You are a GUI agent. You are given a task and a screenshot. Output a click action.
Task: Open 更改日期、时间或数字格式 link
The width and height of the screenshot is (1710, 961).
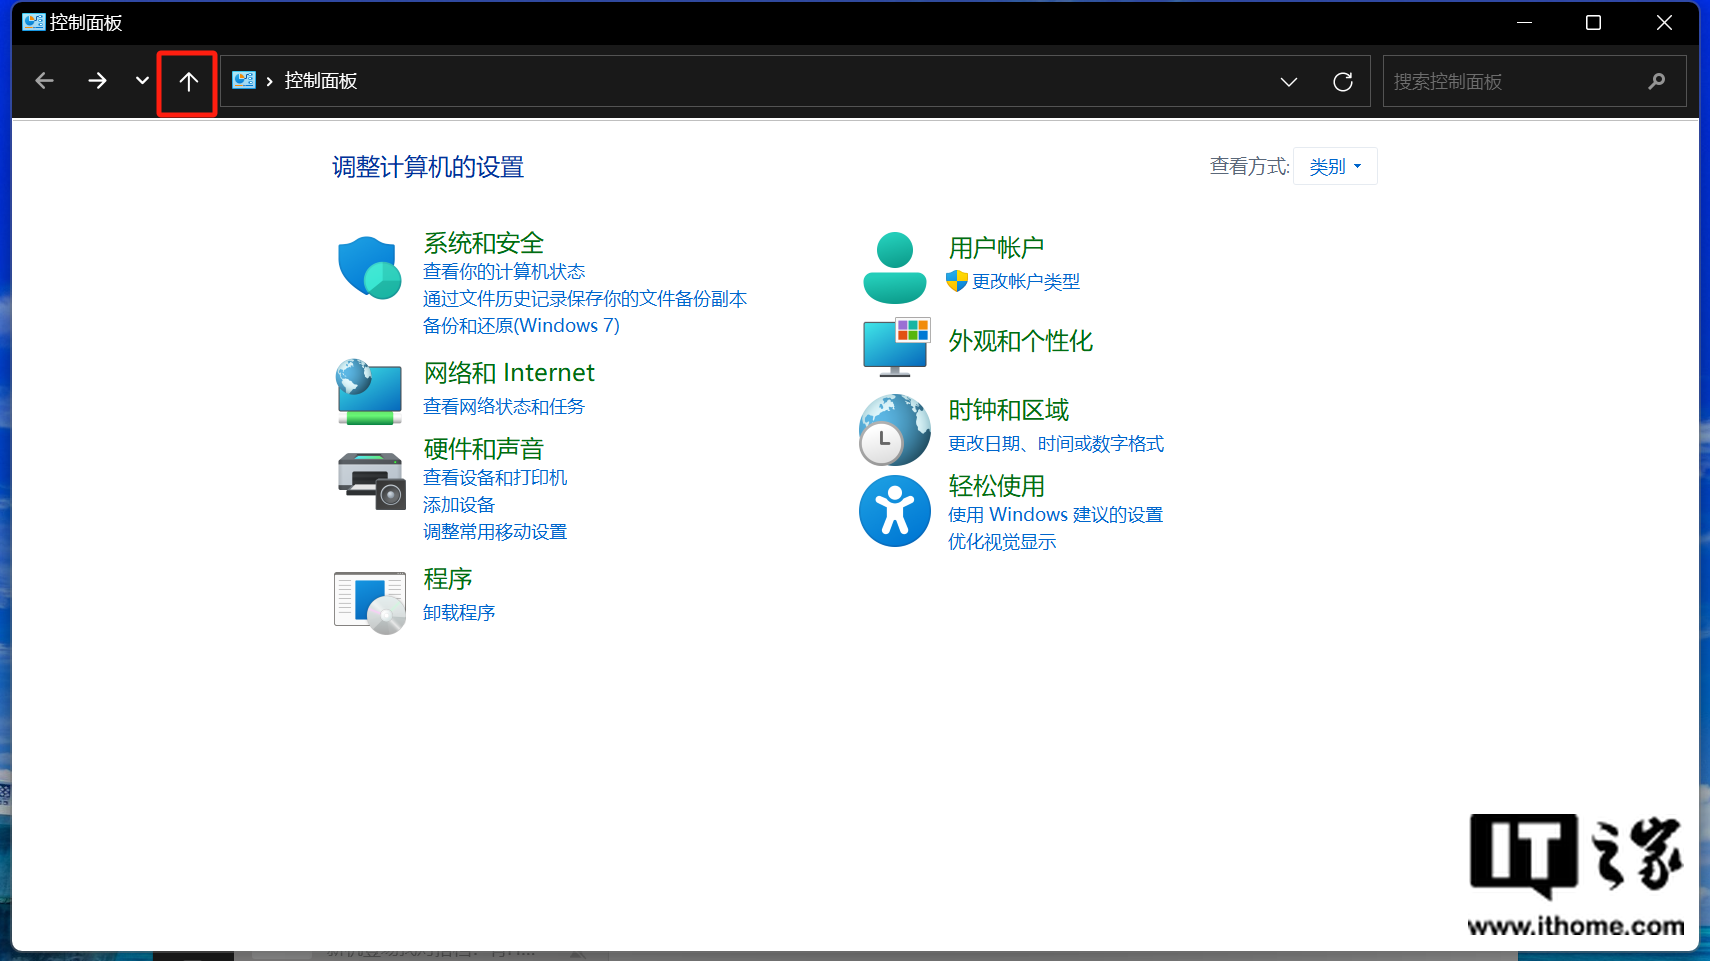(x=1056, y=444)
